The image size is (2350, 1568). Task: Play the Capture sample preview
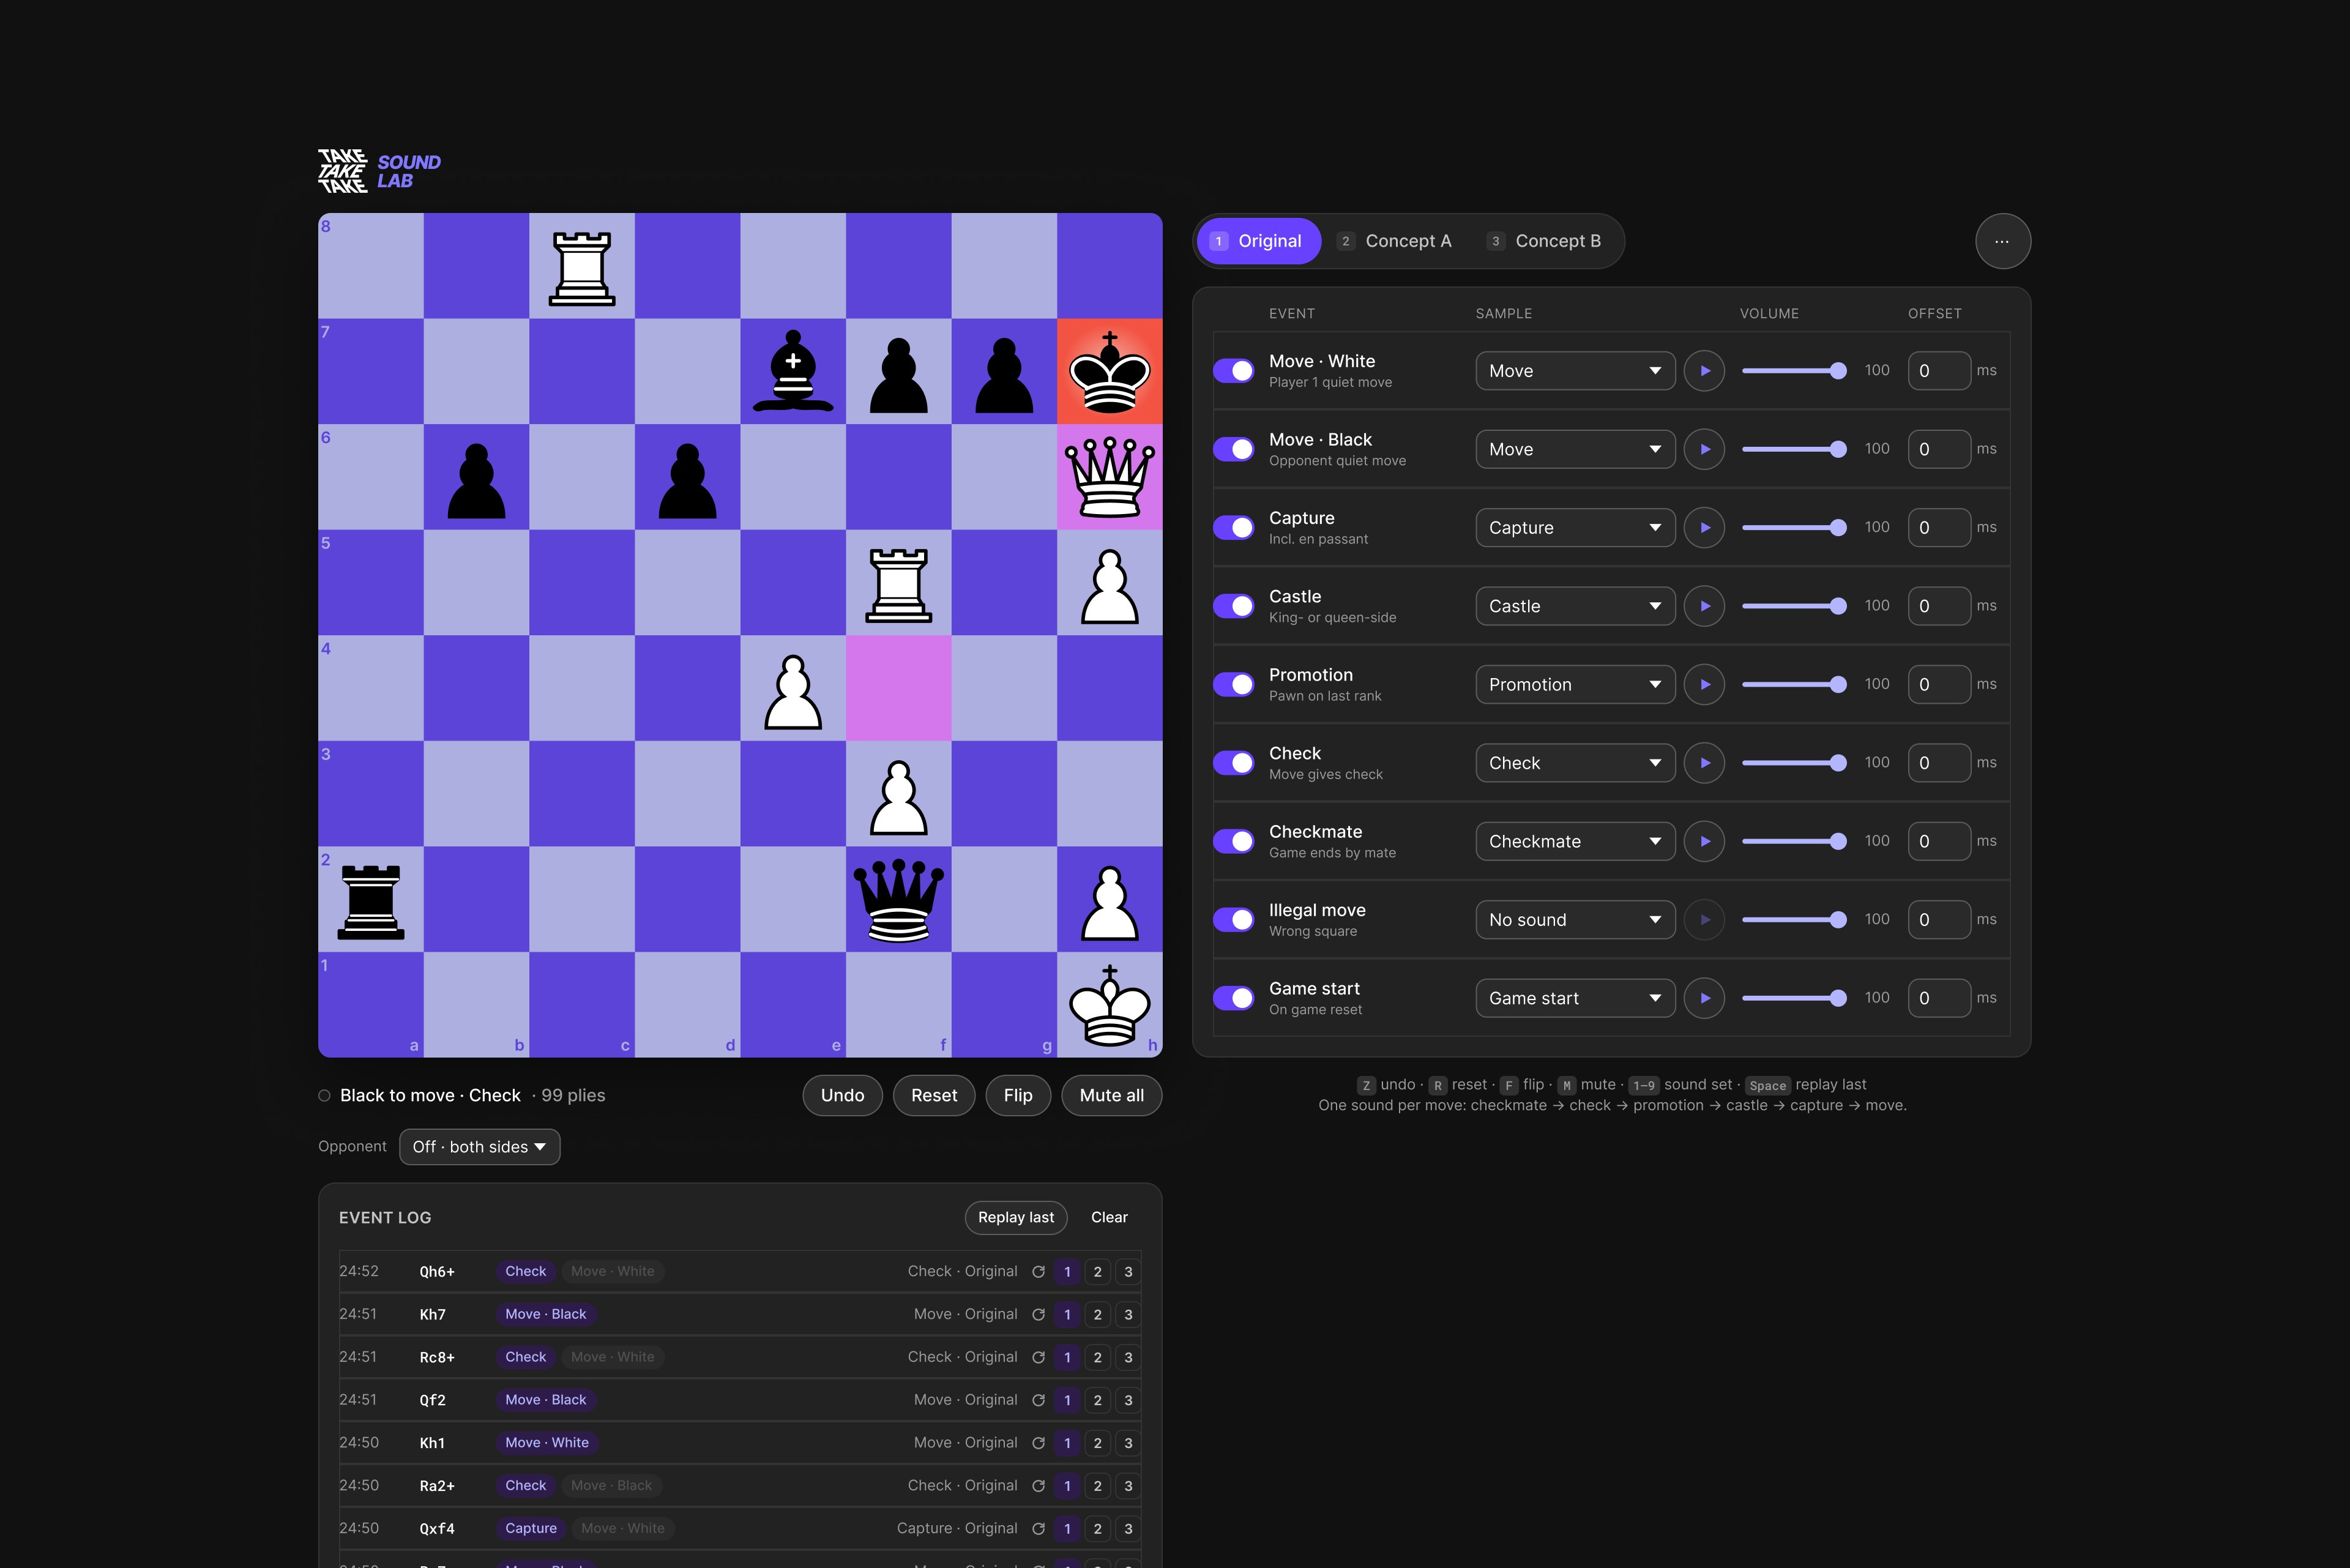pos(1704,528)
